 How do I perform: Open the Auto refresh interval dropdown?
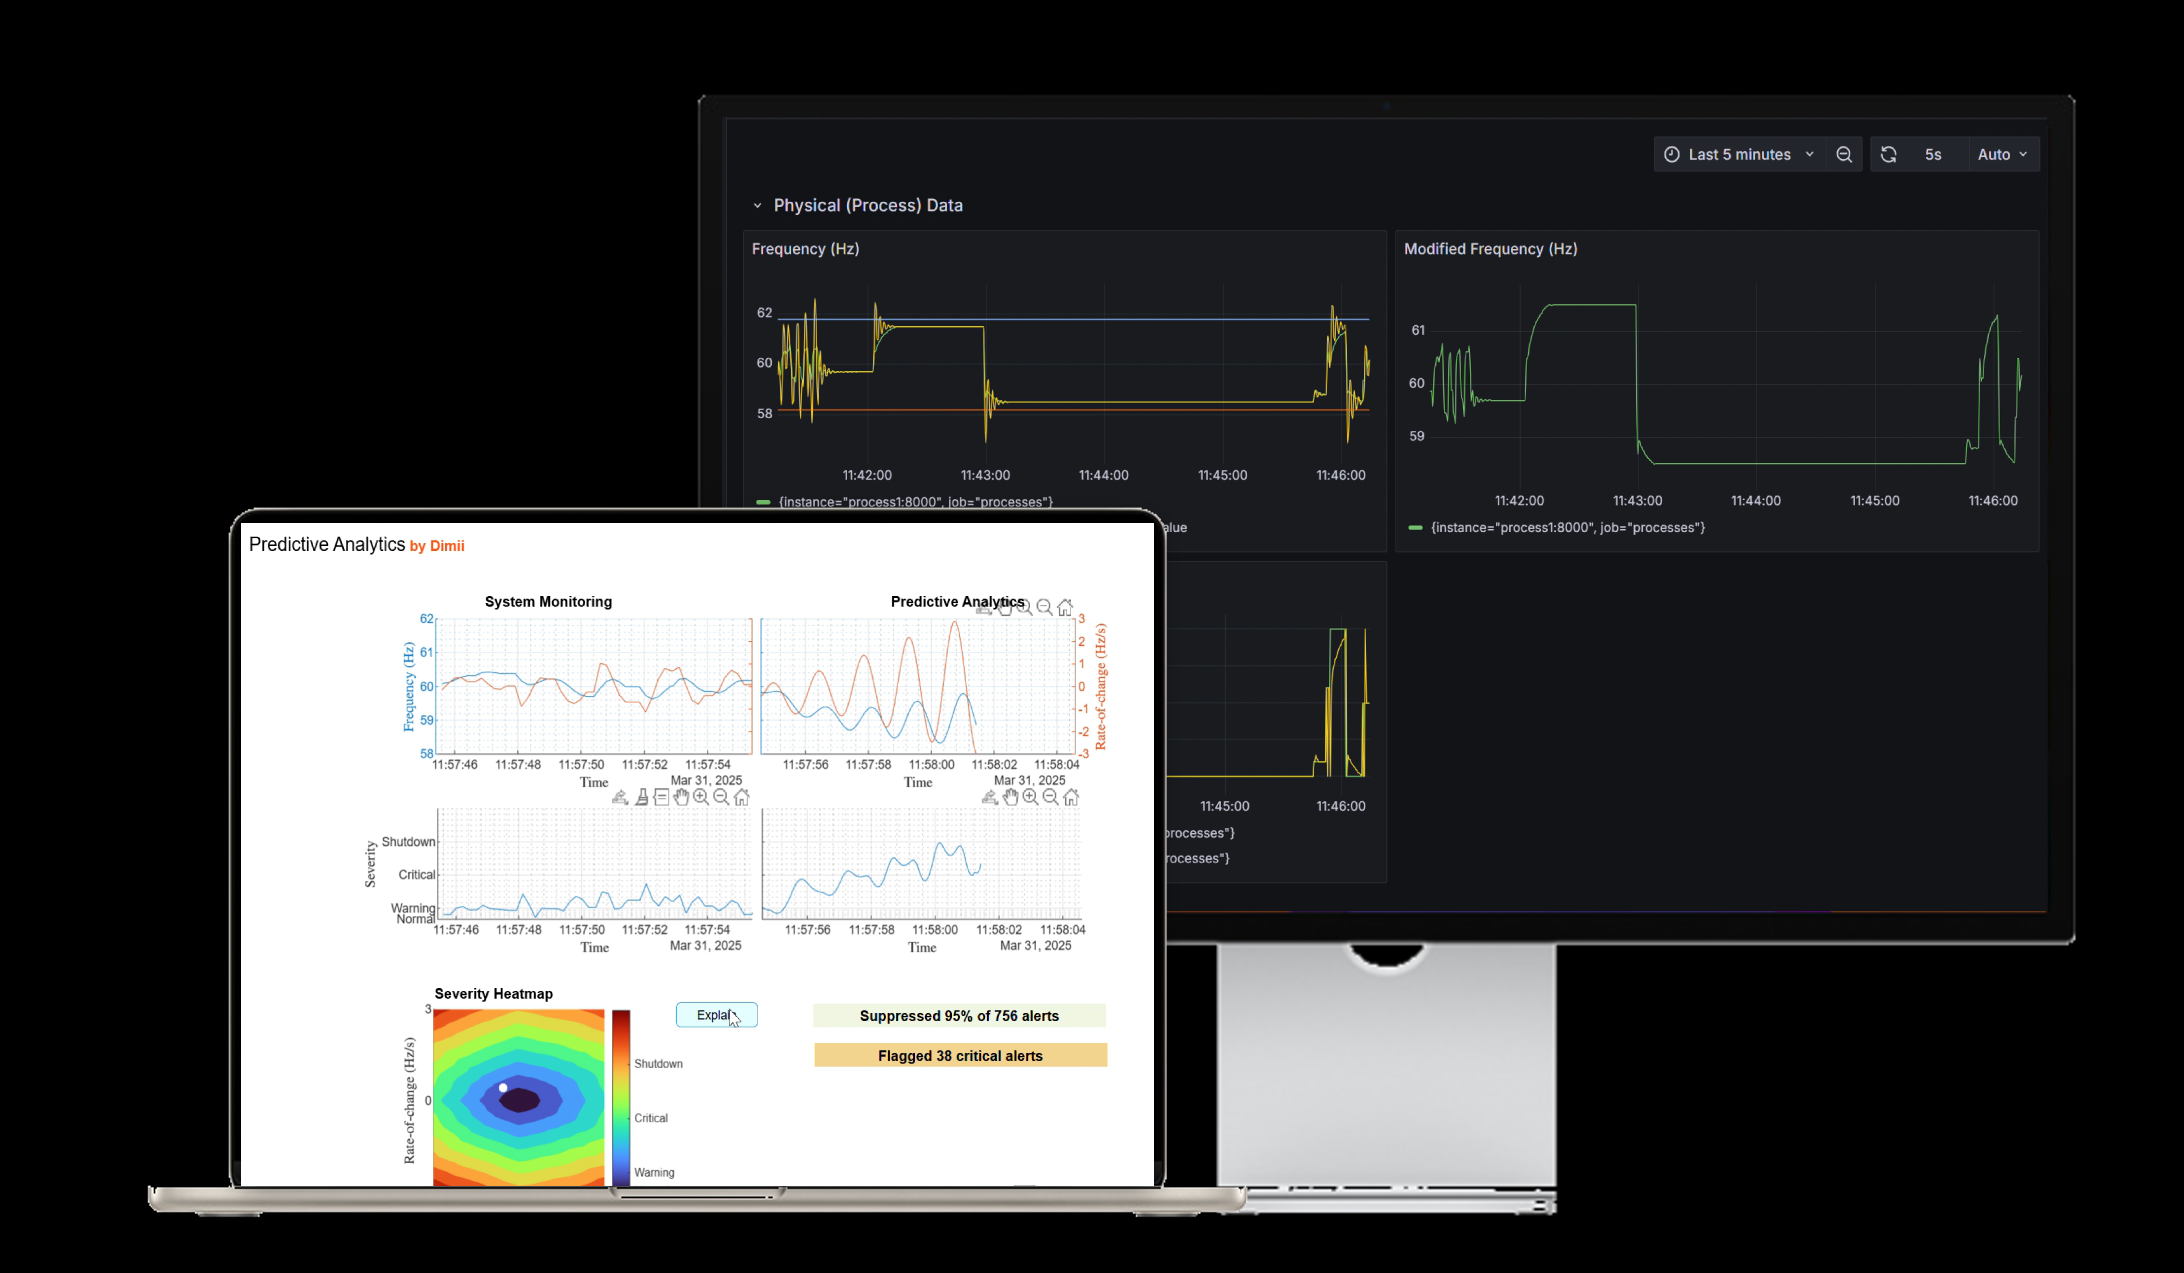(2002, 154)
